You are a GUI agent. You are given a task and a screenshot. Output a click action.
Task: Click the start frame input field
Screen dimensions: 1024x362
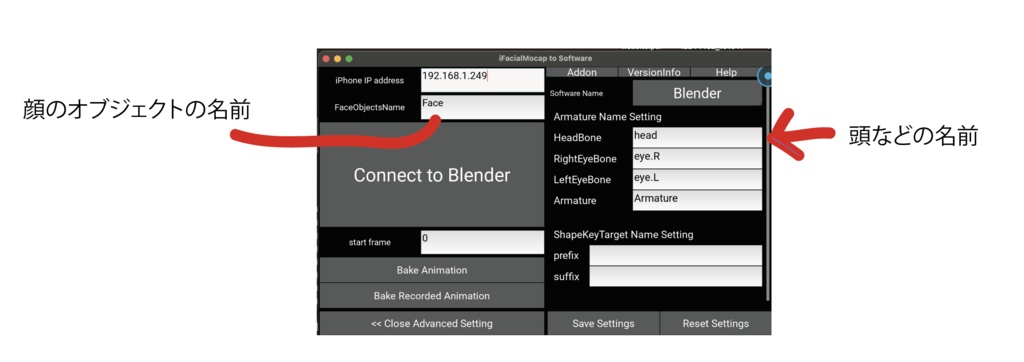coord(482,242)
